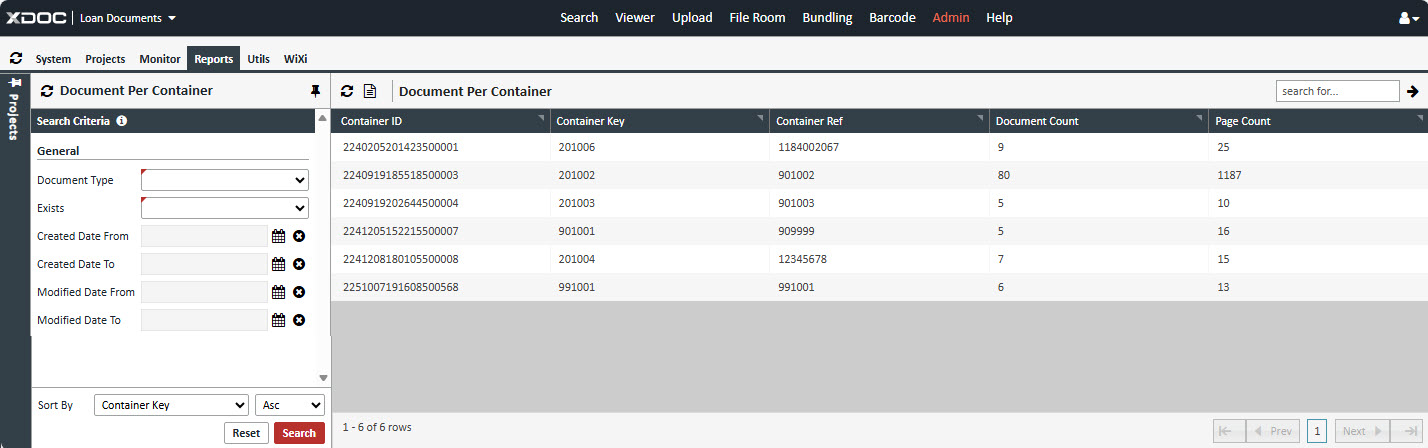Viewport: 1428px width, 448px height.
Task: Reset the search criteria
Action: click(246, 433)
